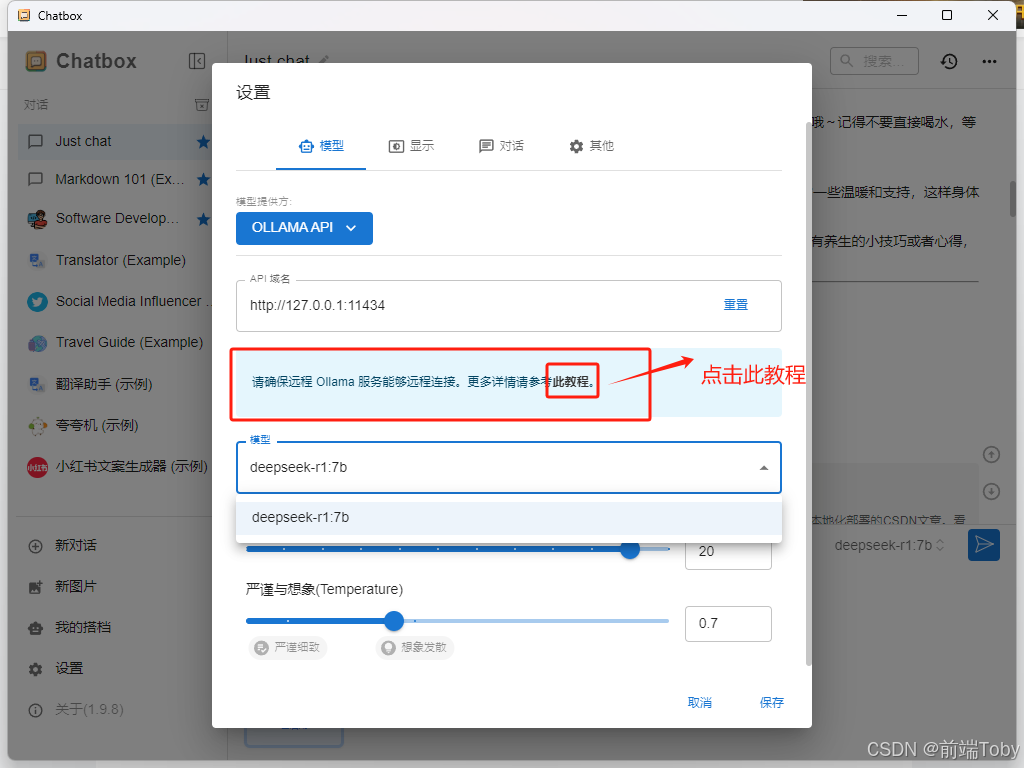The height and width of the screenshot is (768, 1024).
Task: Click the Social Media Influencer Twitter icon
Action: [37, 302]
